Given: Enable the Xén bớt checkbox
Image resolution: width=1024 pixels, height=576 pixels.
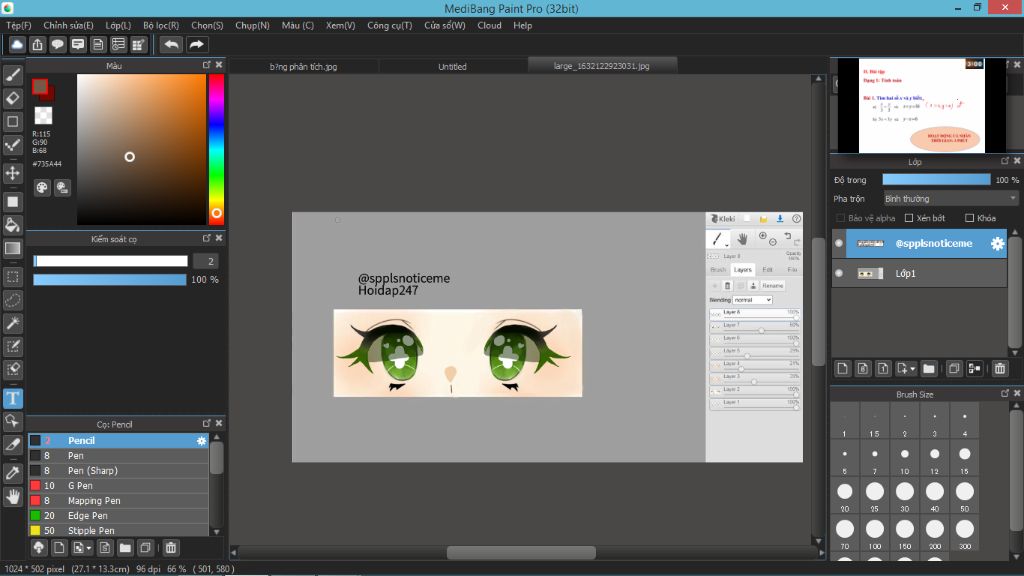Looking at the screenshot, I should [x=908, y=218].
